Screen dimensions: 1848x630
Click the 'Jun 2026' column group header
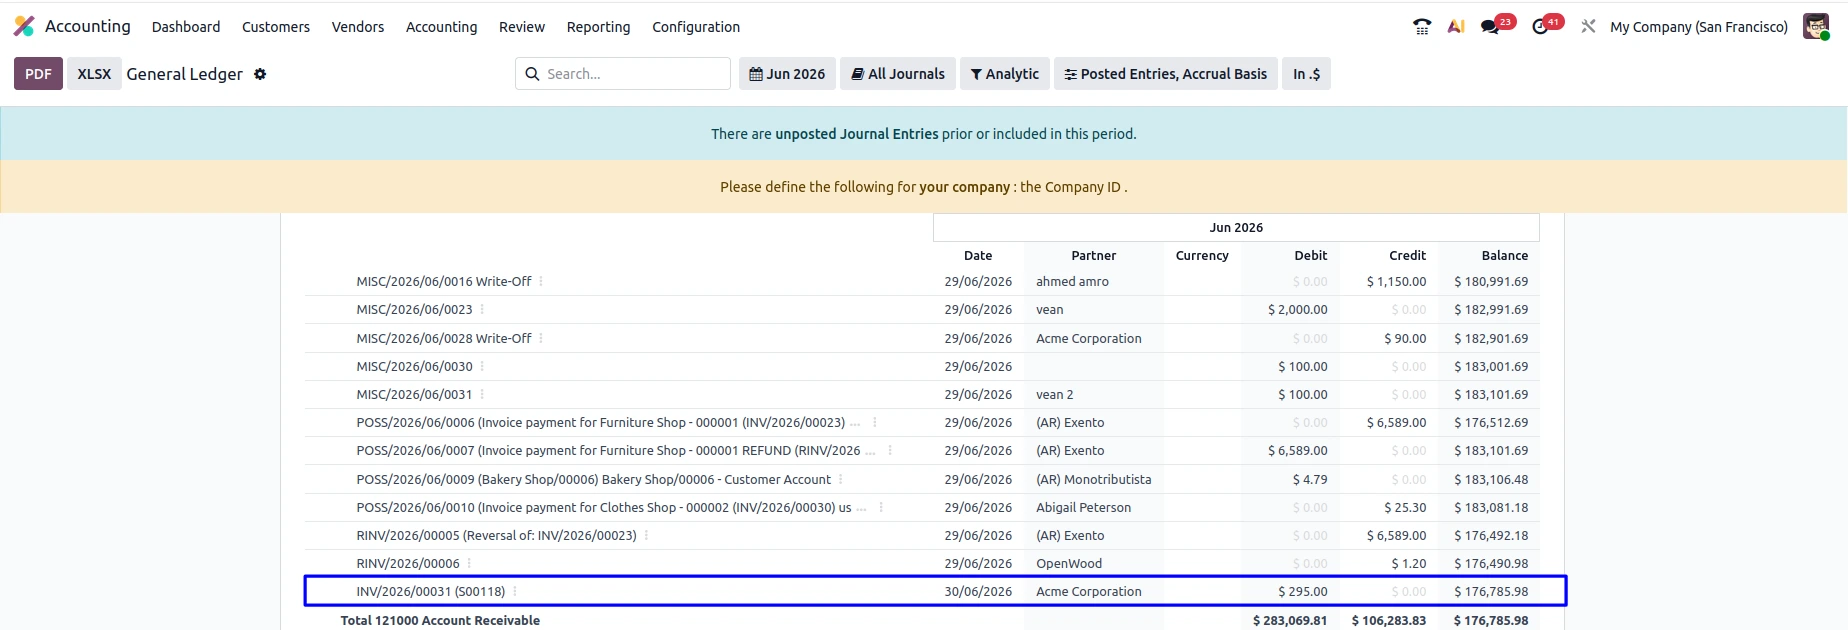[1236, 228]
